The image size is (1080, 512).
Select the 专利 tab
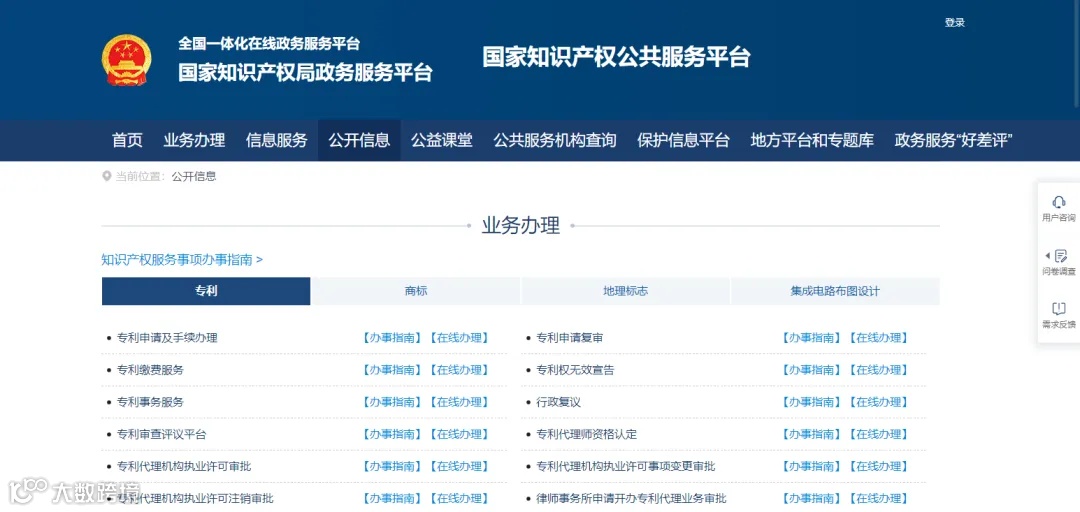click(206, 291)
